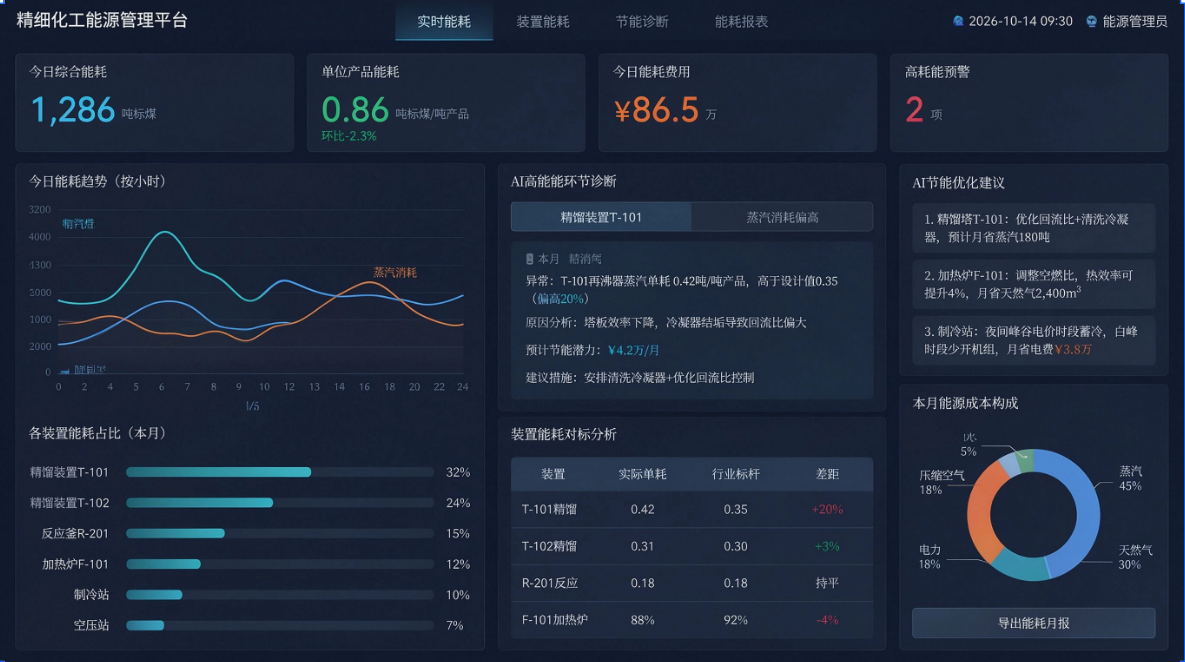Click the -4% gap cell

click(x=827, y=620)
